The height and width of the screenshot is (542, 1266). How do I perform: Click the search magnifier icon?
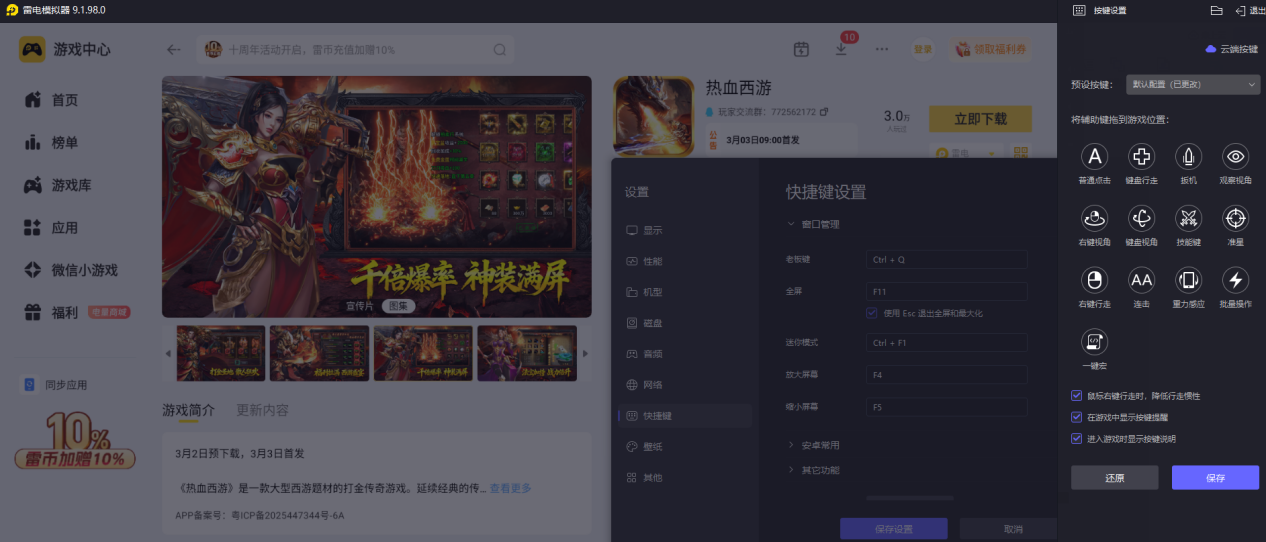point(499,49)
